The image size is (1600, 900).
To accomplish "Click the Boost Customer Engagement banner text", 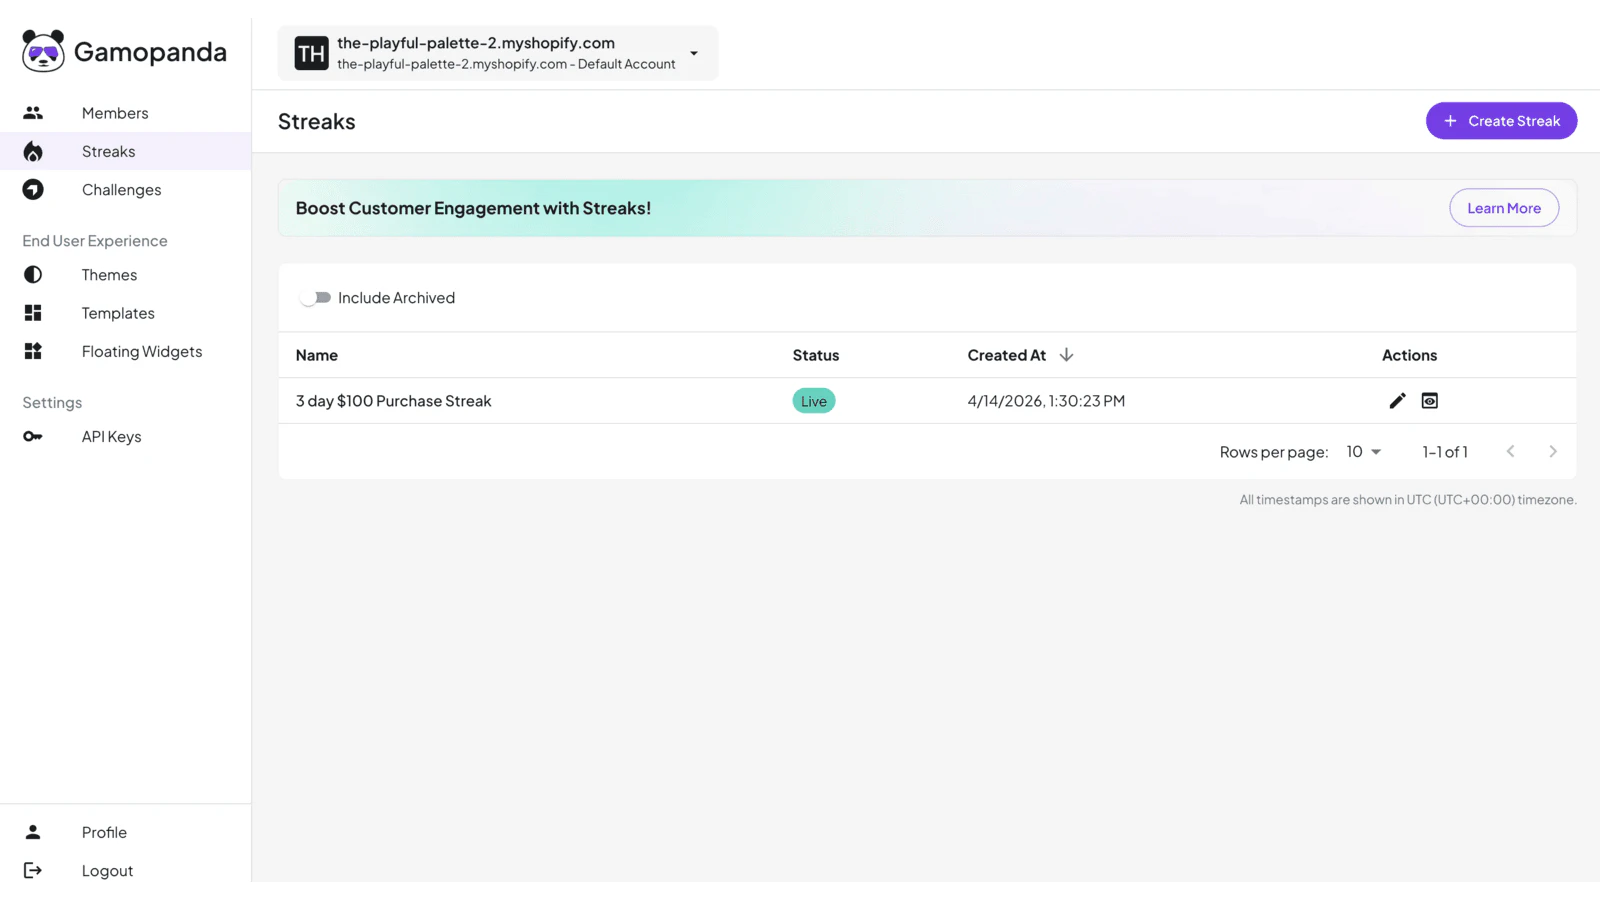I will point(473,208).
